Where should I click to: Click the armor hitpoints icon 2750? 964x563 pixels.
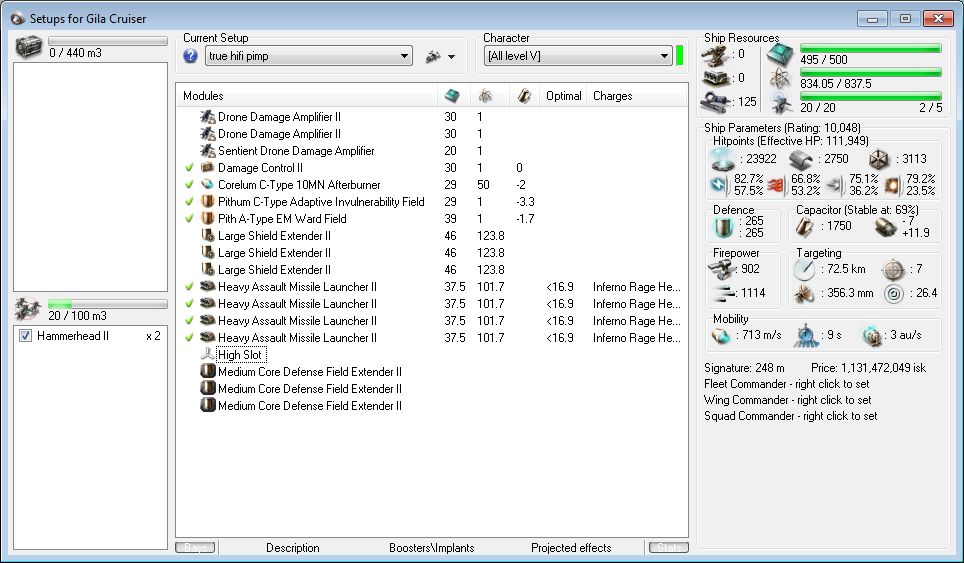(801, 159)
